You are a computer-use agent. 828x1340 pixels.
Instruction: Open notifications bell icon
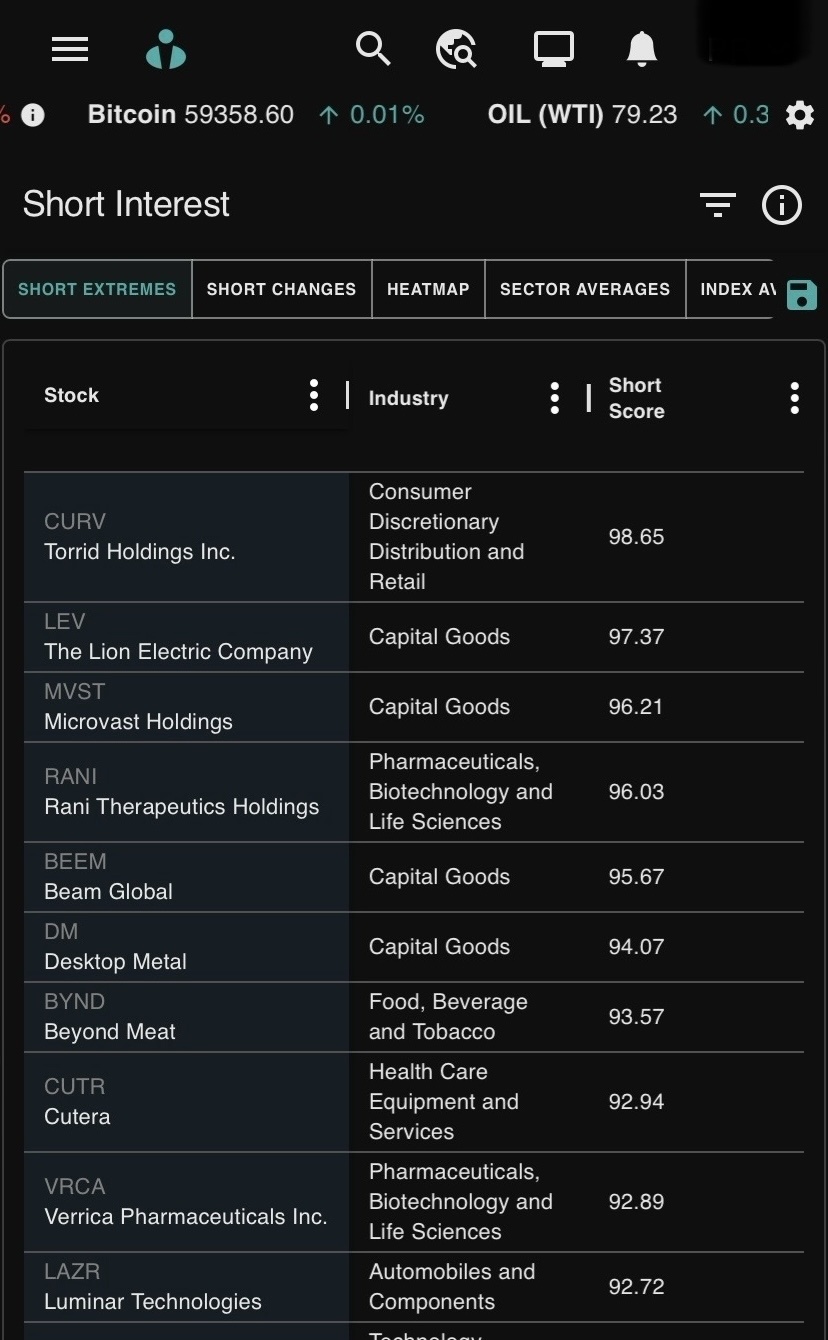click(x=641, y=48)
